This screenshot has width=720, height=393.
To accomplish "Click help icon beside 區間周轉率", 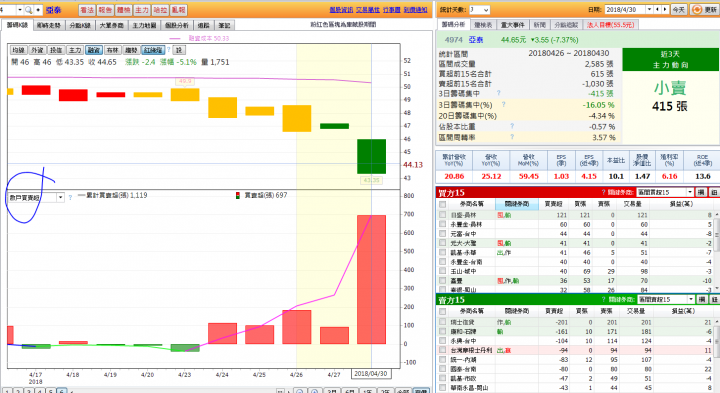I will point(512,137).
